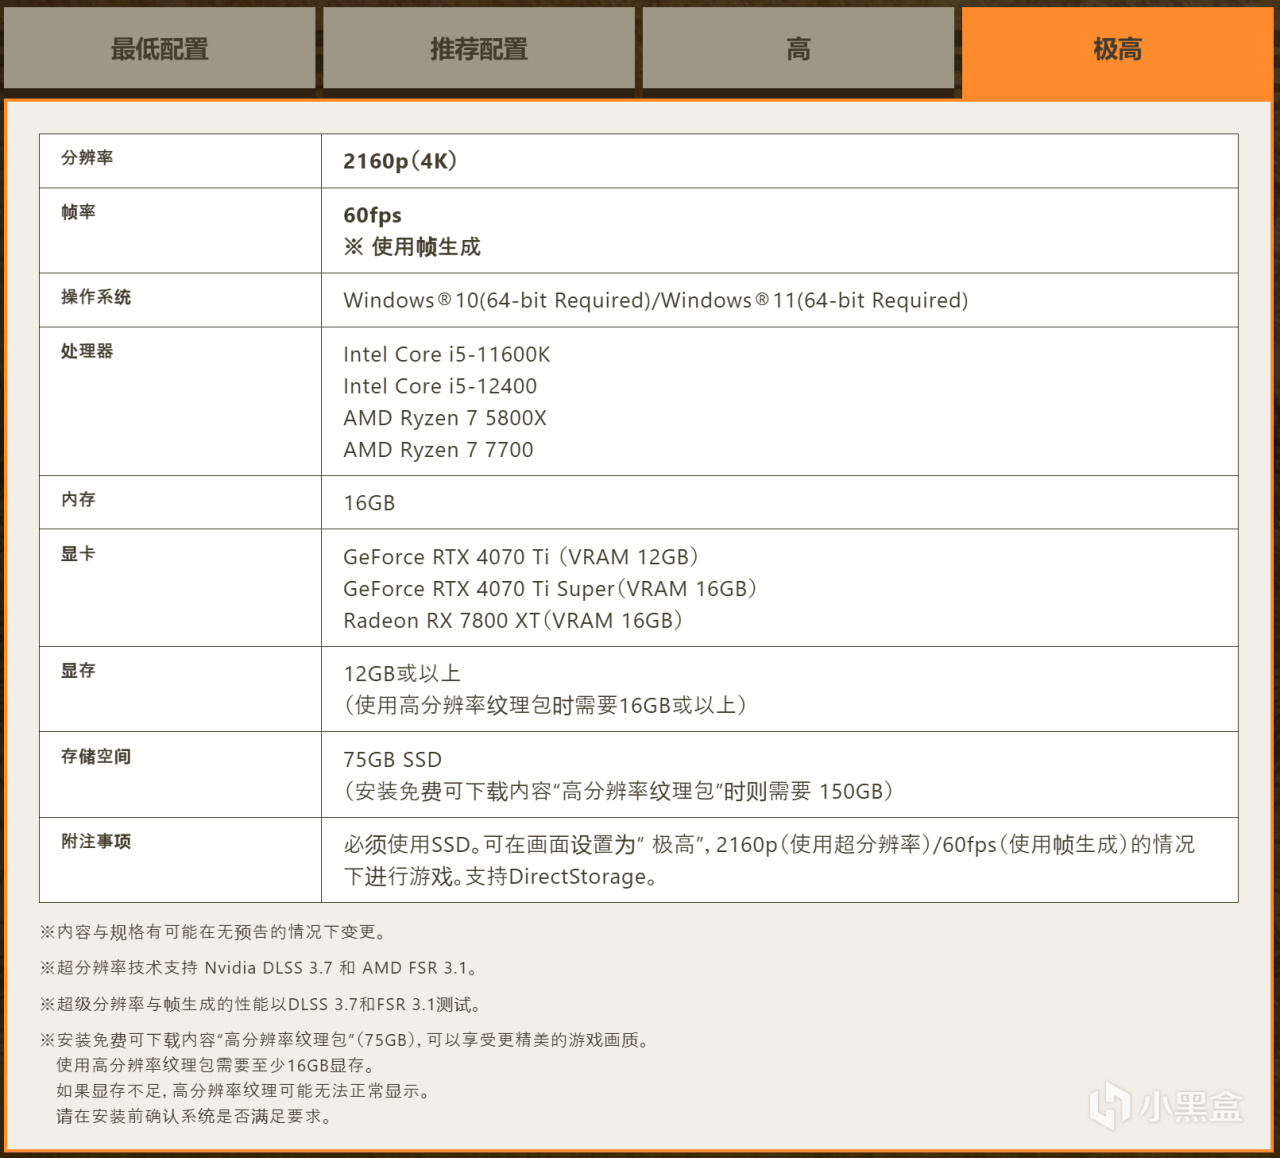Switch to the 最低配置 tab

point(160,48)
